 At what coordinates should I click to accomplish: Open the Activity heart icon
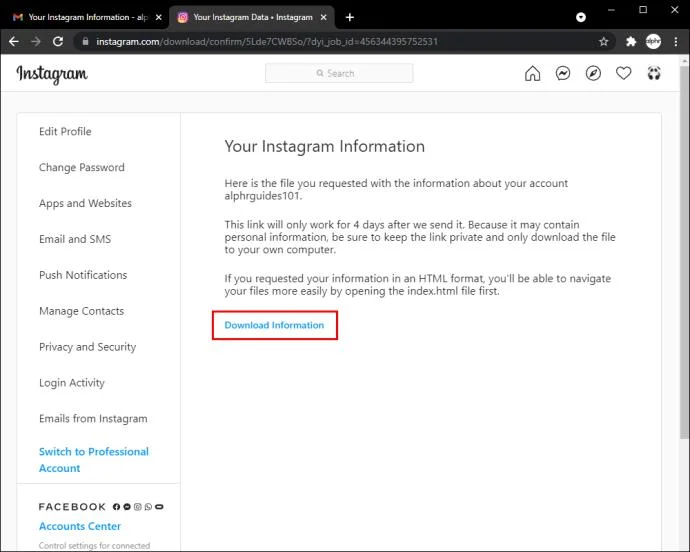(x=624, y=73)
